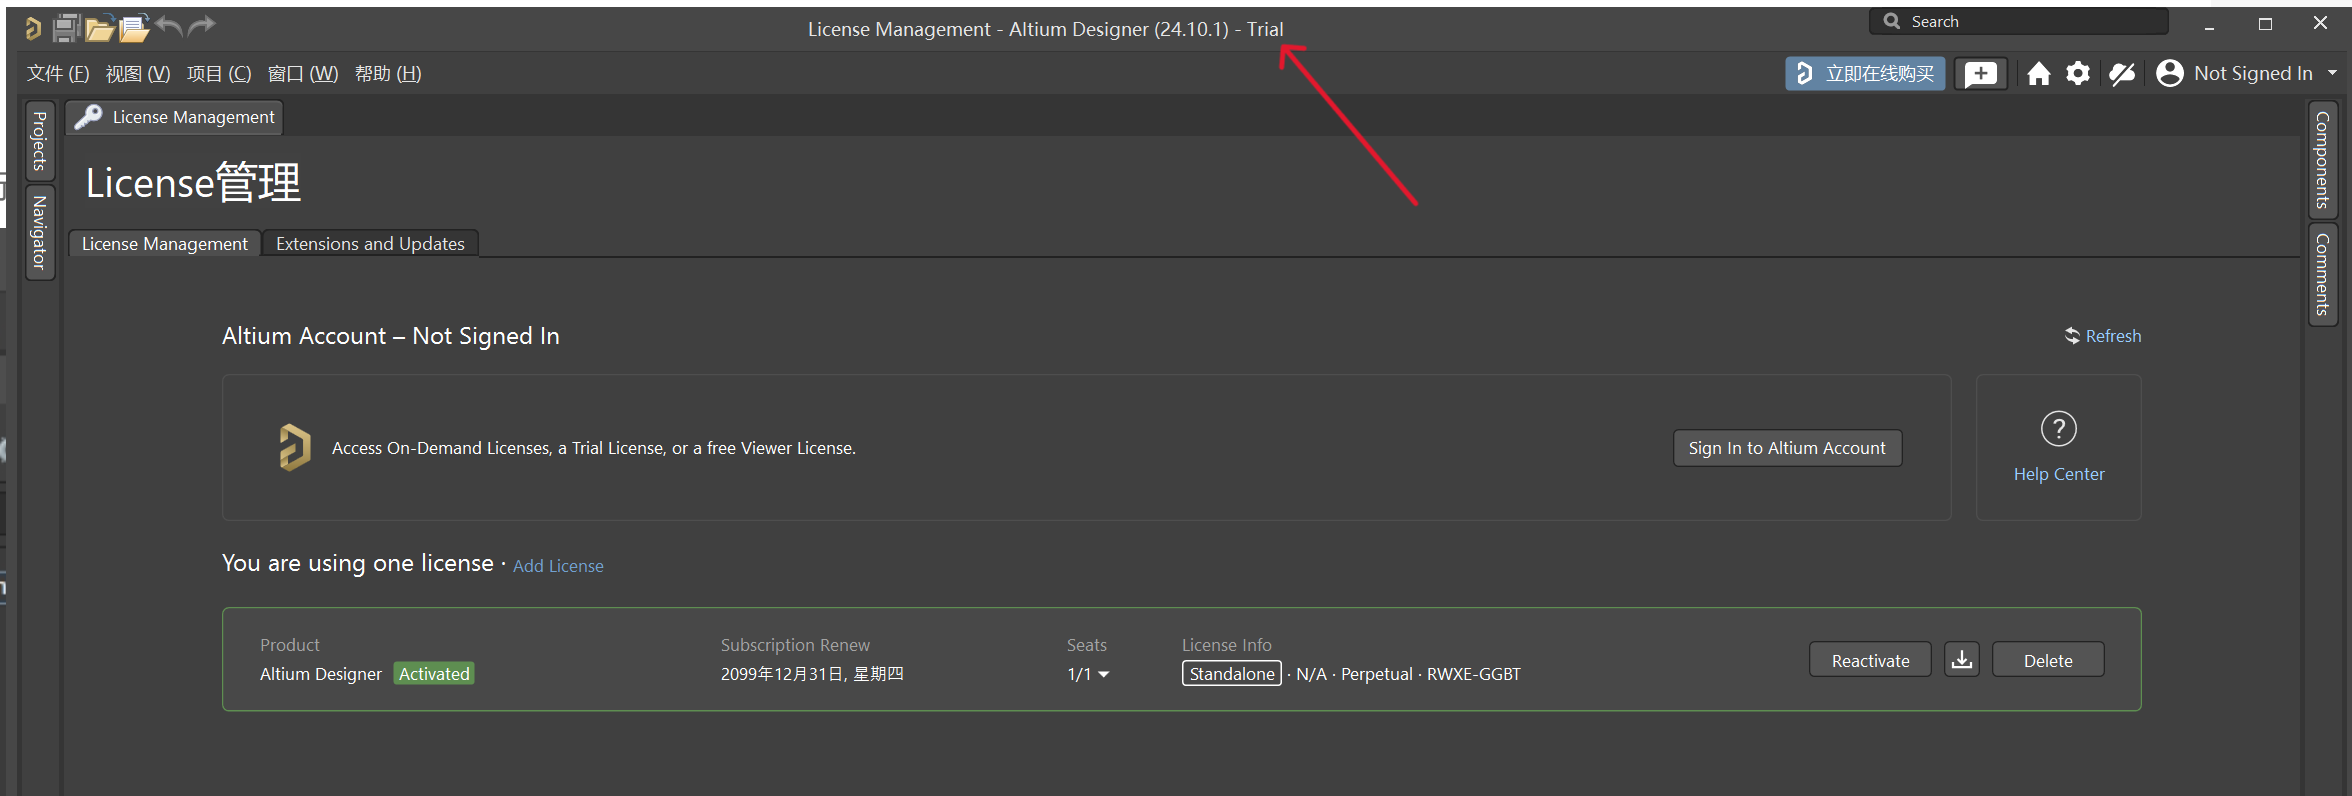
Task: Click the Refresh arrows icon
Action: pos(2072,336)
